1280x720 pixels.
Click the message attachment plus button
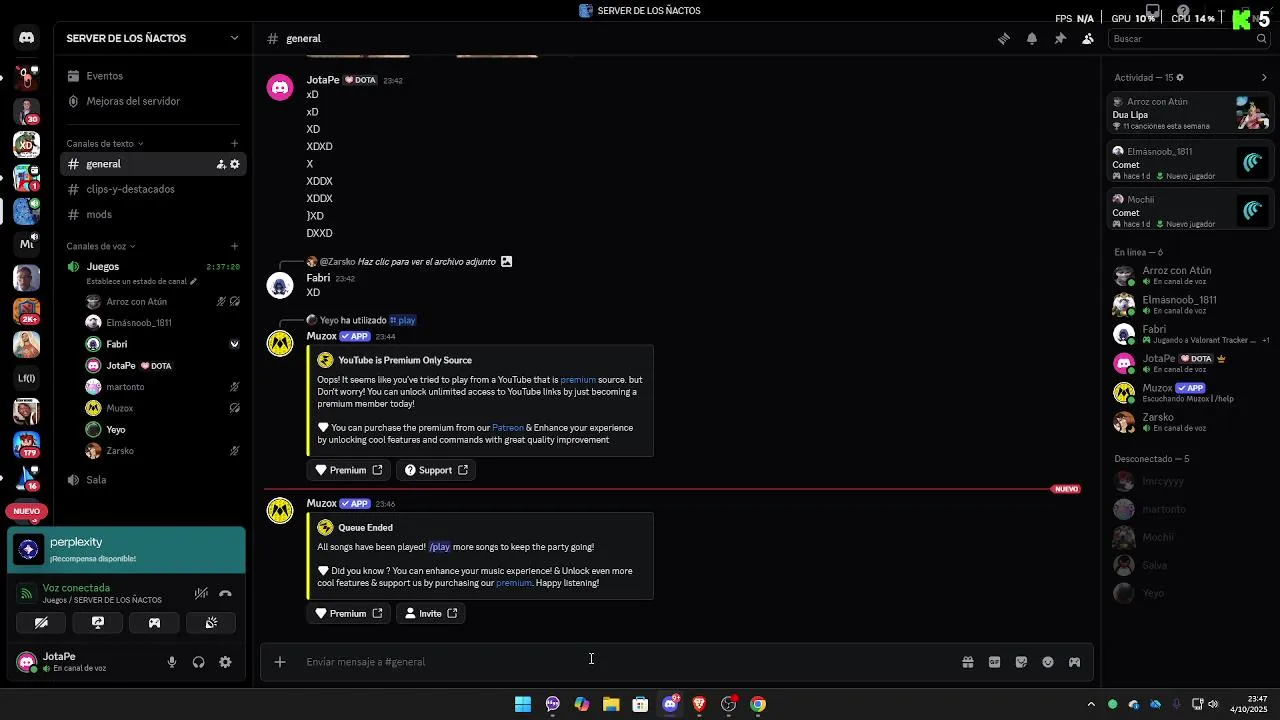(280, 662)
